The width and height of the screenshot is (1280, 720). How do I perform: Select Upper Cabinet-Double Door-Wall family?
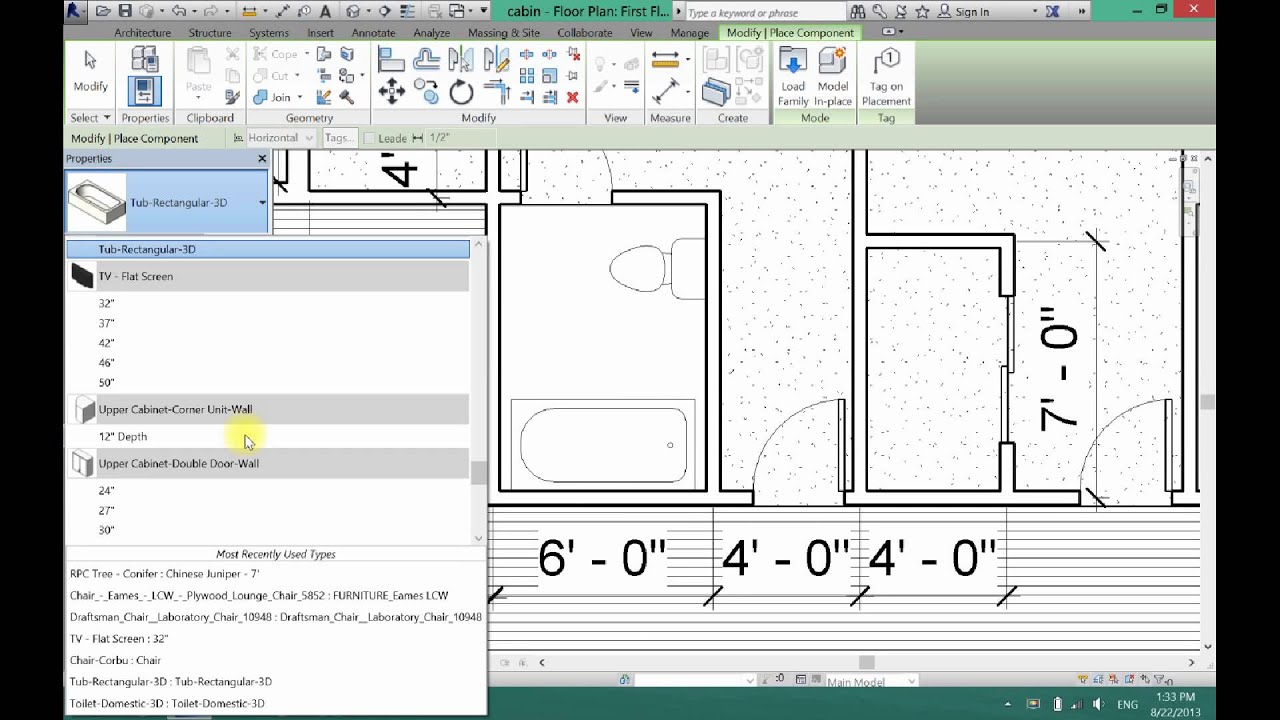point(267,463)
